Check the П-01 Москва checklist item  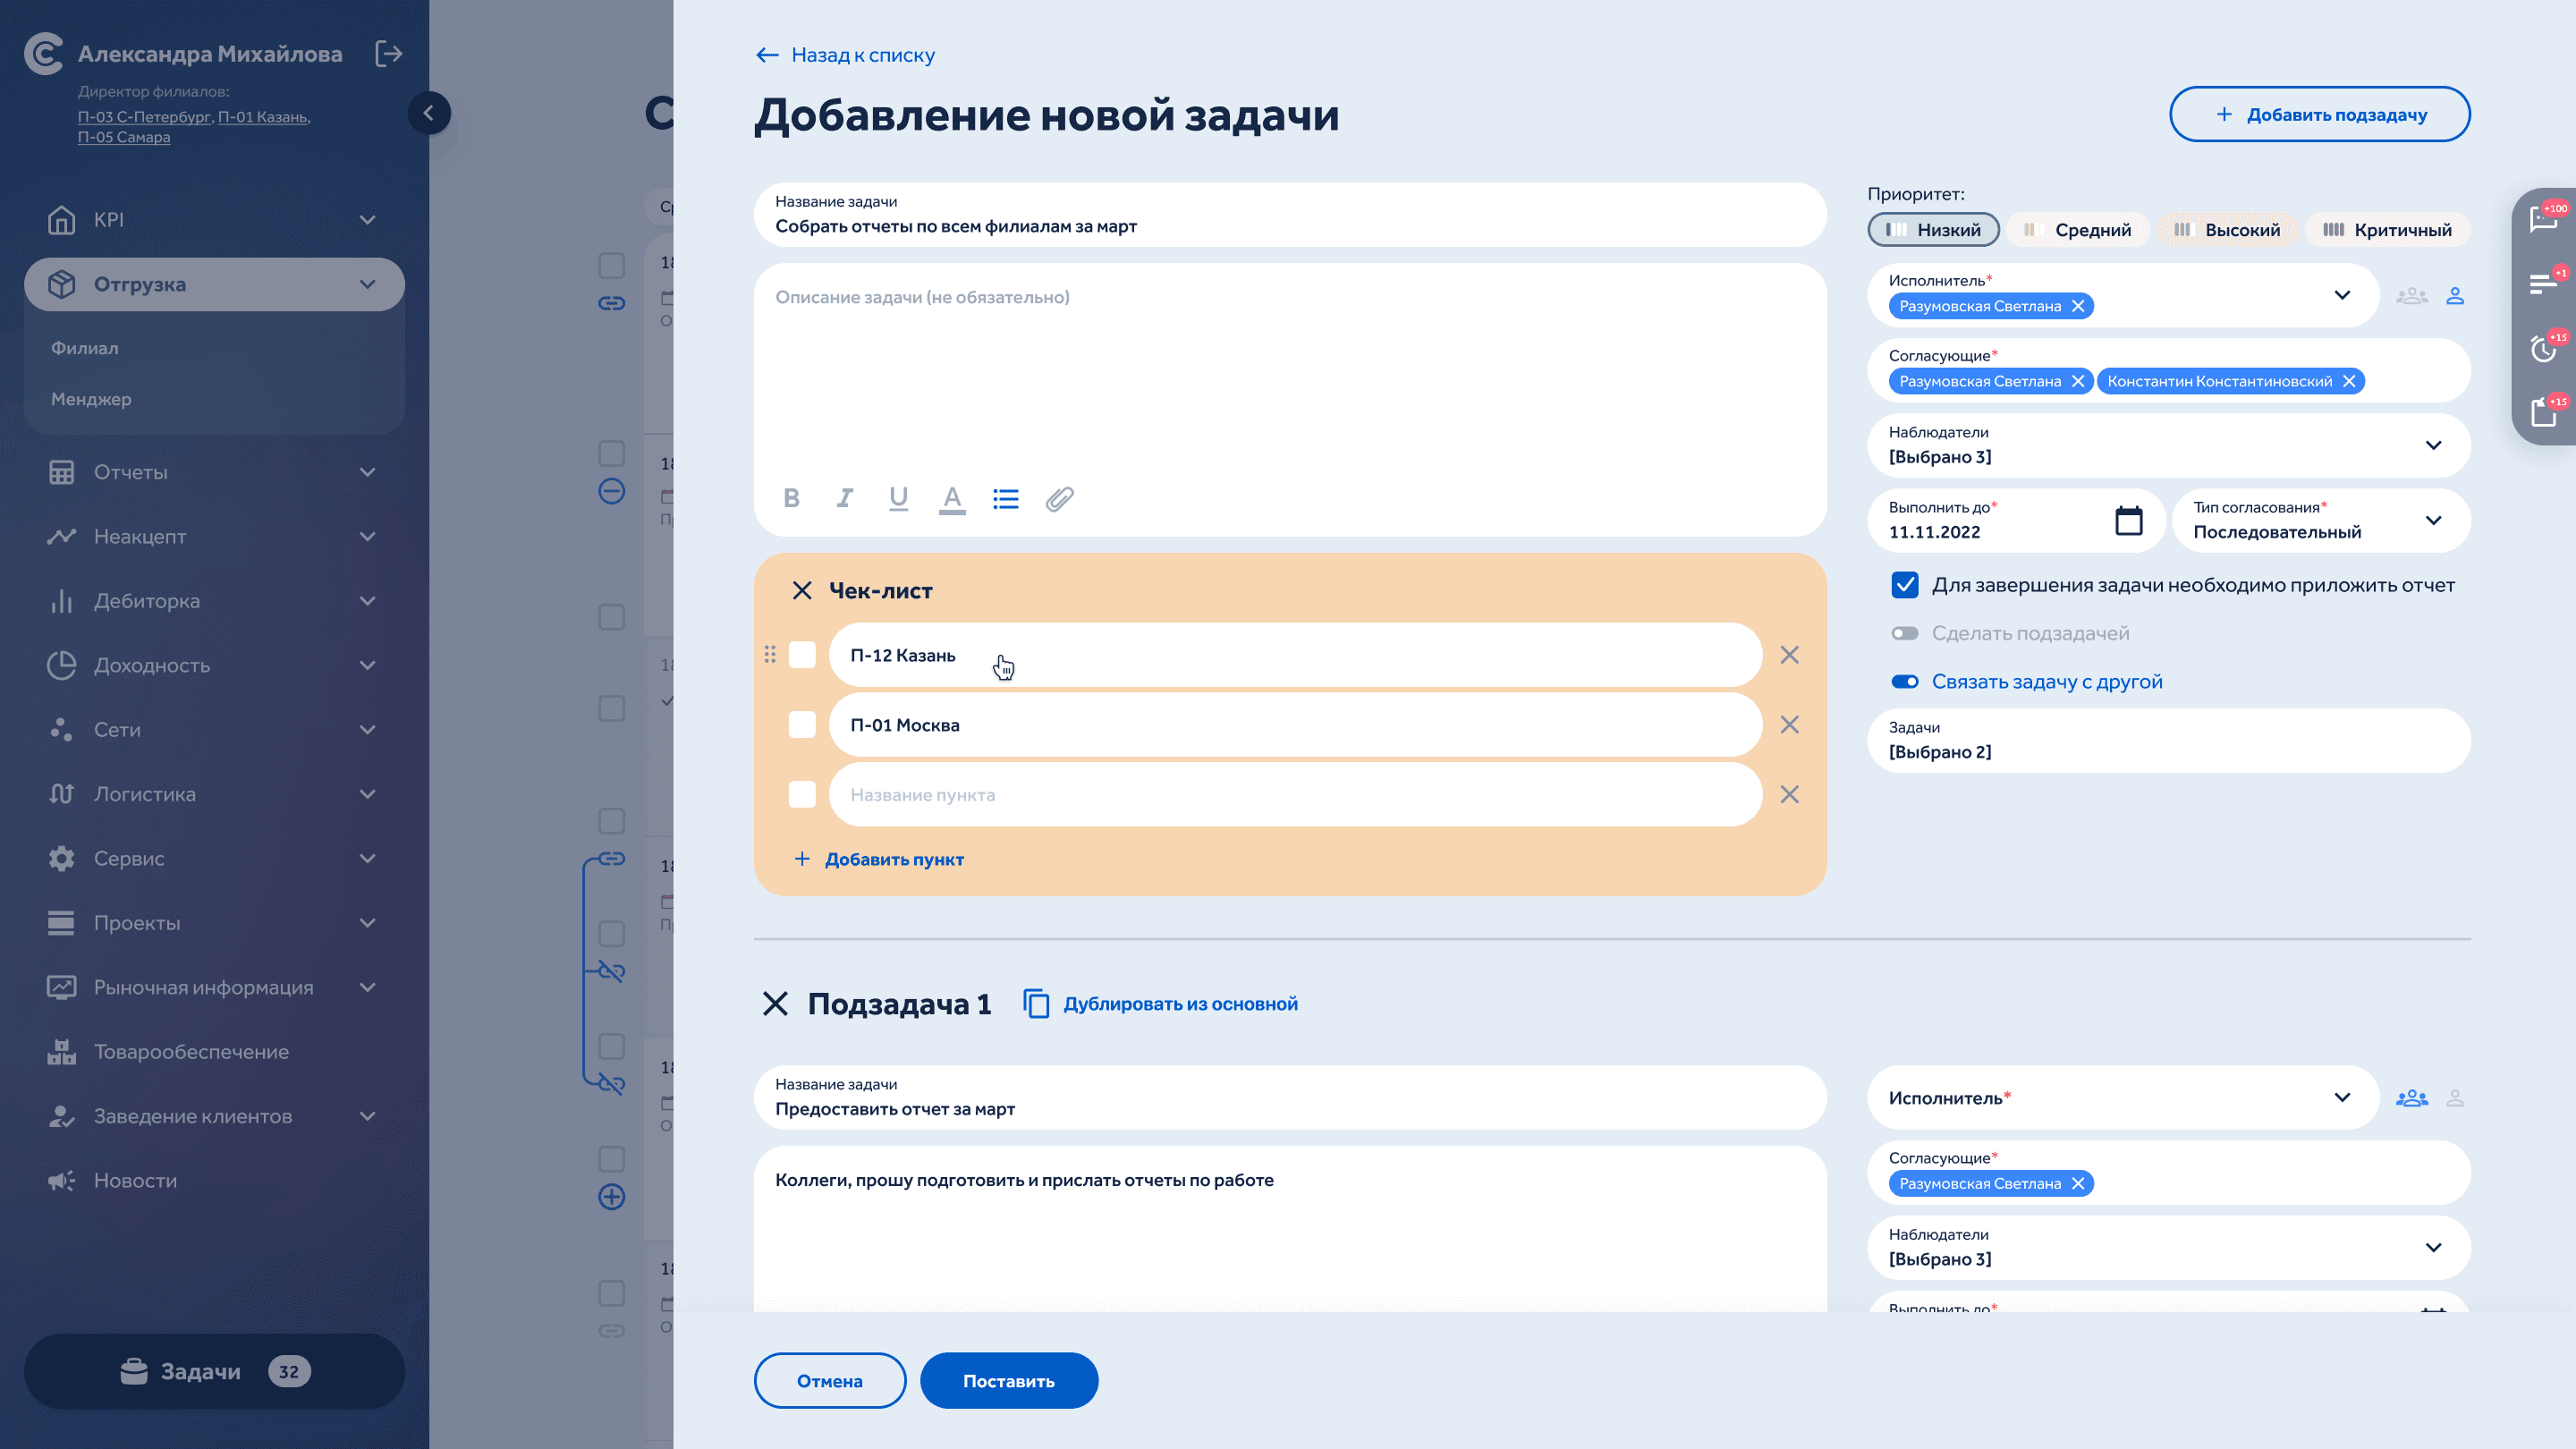click(802, 725)
